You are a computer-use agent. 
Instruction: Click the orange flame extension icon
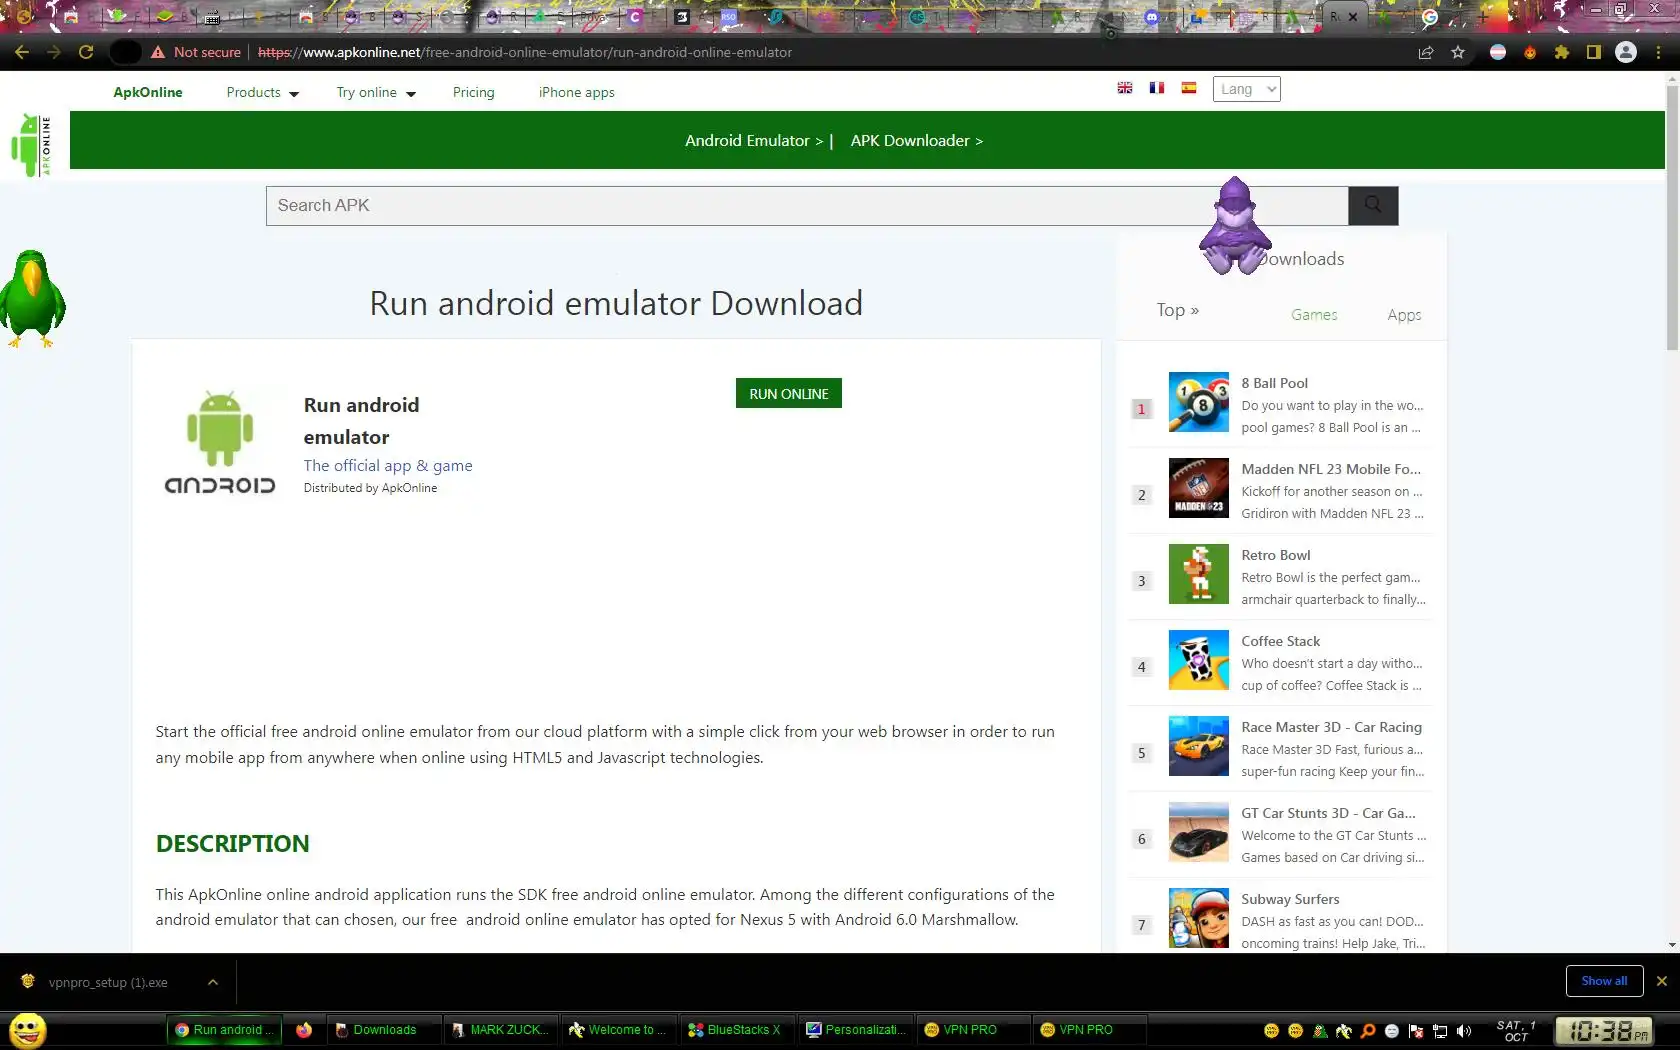pyautogui.click(x=1530, y=52)
